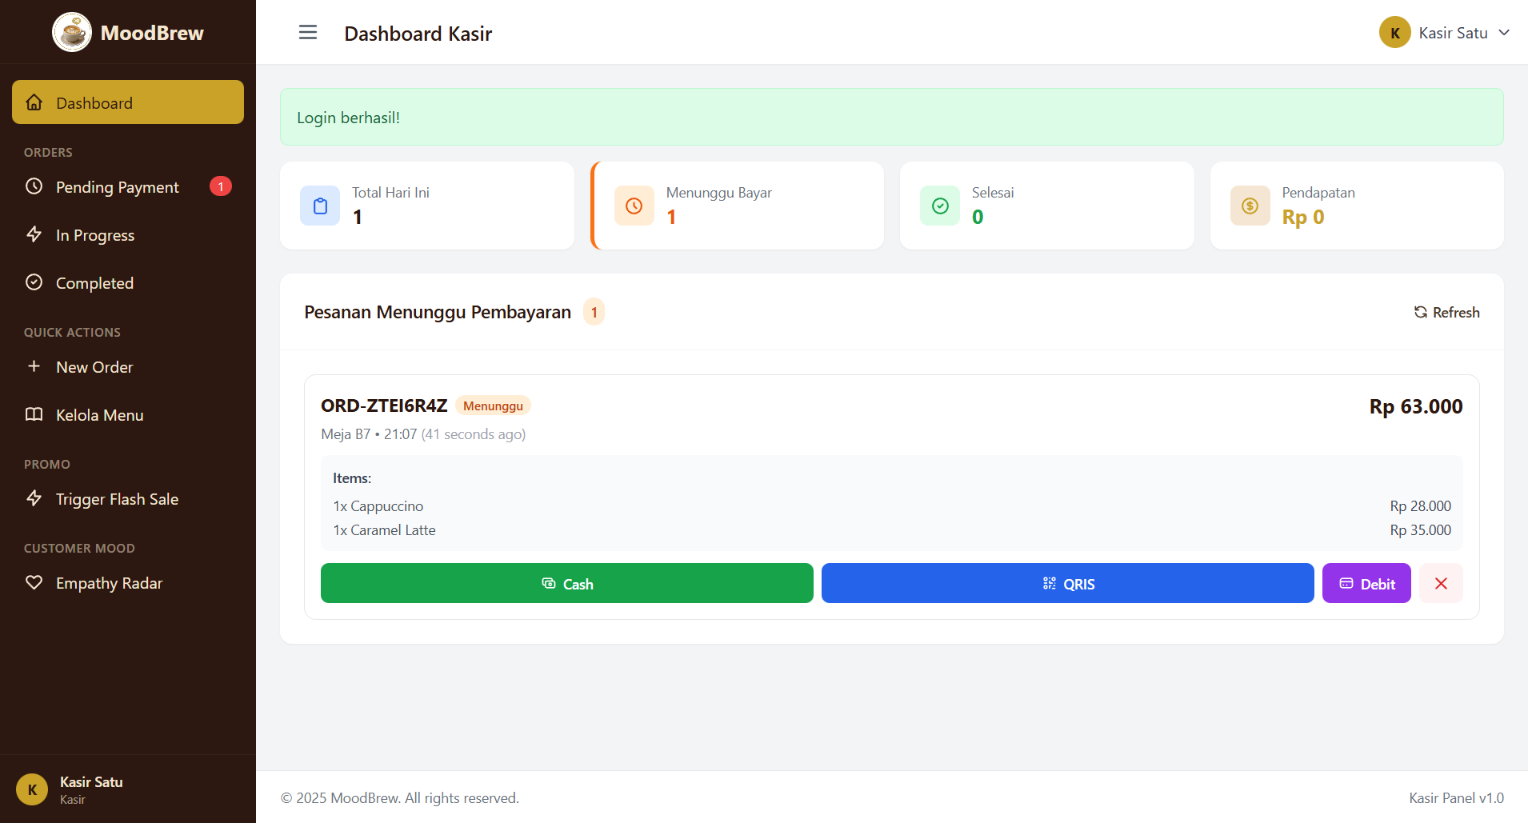Pay order ORD-ZTEI6R4Z with Cash
This screenshot has height=823, width=1528.
(x=566, y=583)
